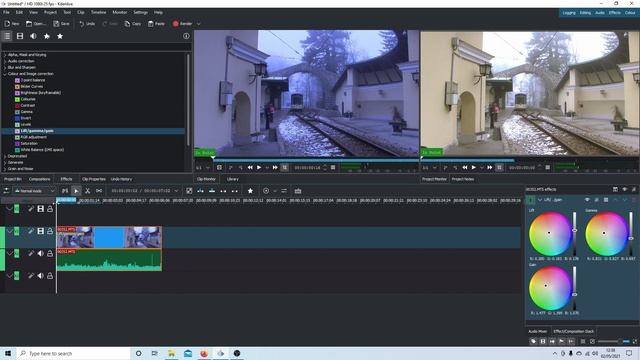Toggle all effects enabled eye in panel header
640x360 pixels.
(624, 189)
